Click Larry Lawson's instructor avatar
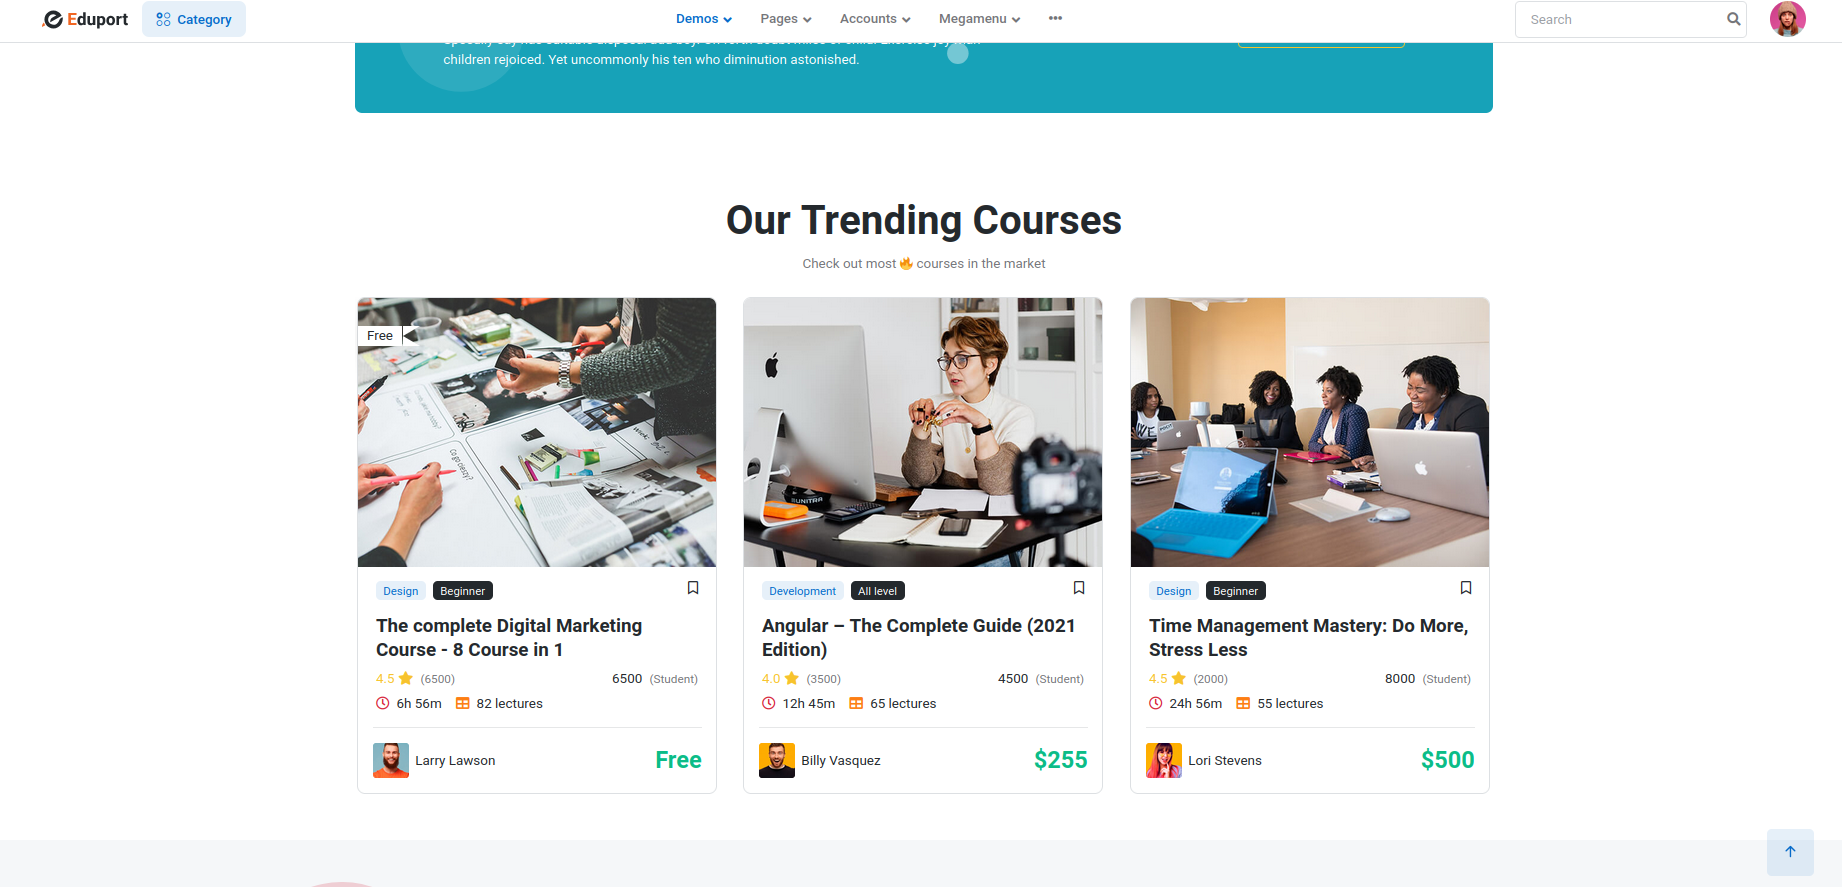 (x=391, y=760)
